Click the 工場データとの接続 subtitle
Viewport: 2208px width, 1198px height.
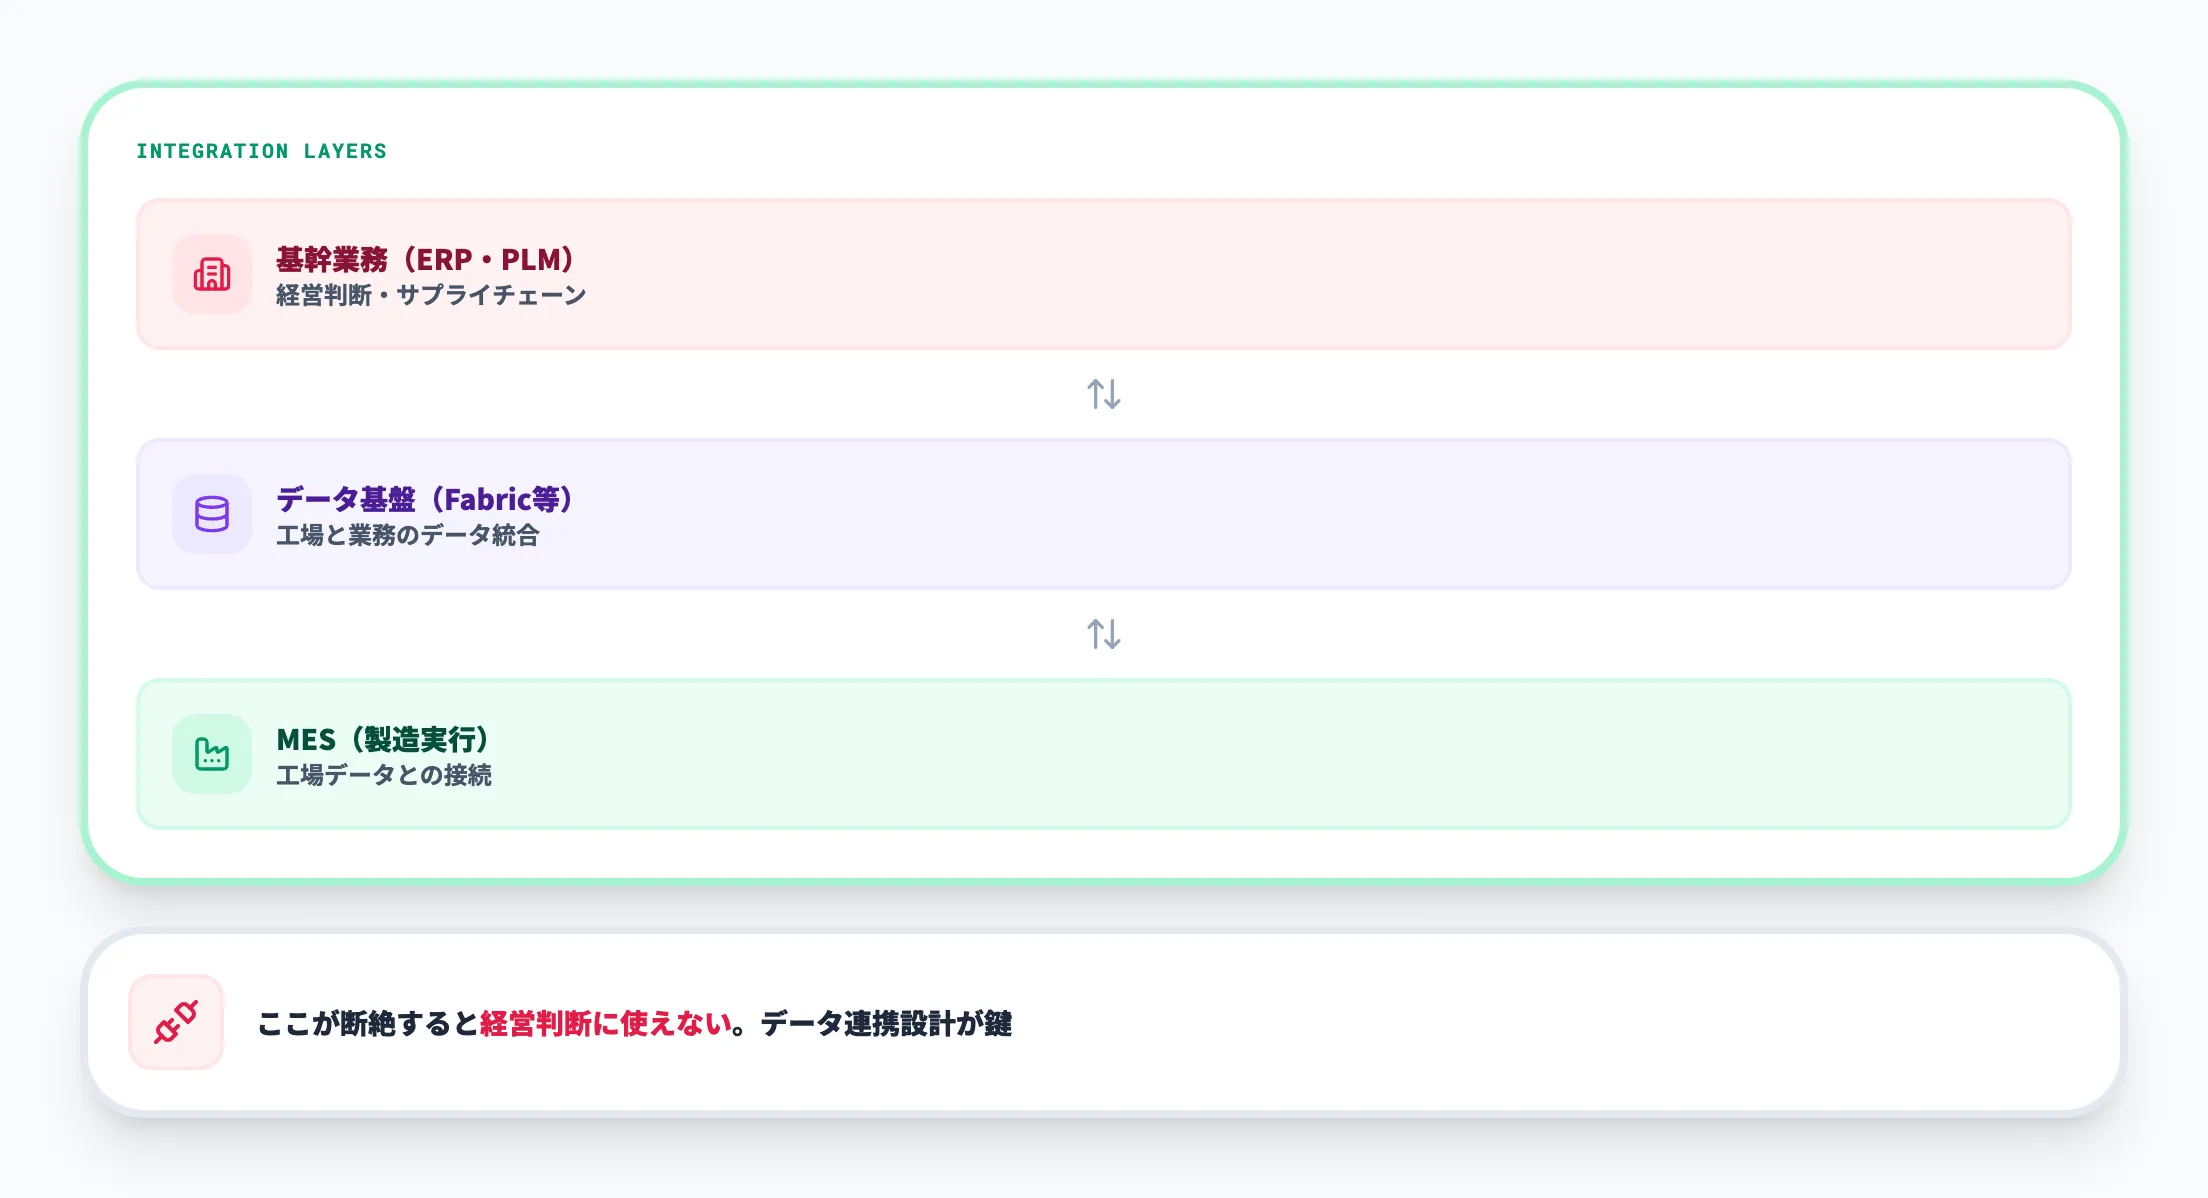click(383, 775)
